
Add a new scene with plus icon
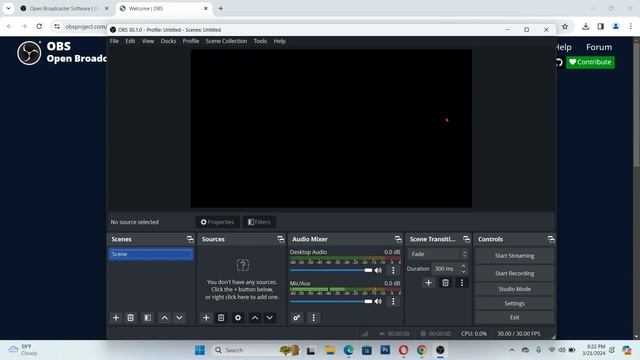pos(116,318)
